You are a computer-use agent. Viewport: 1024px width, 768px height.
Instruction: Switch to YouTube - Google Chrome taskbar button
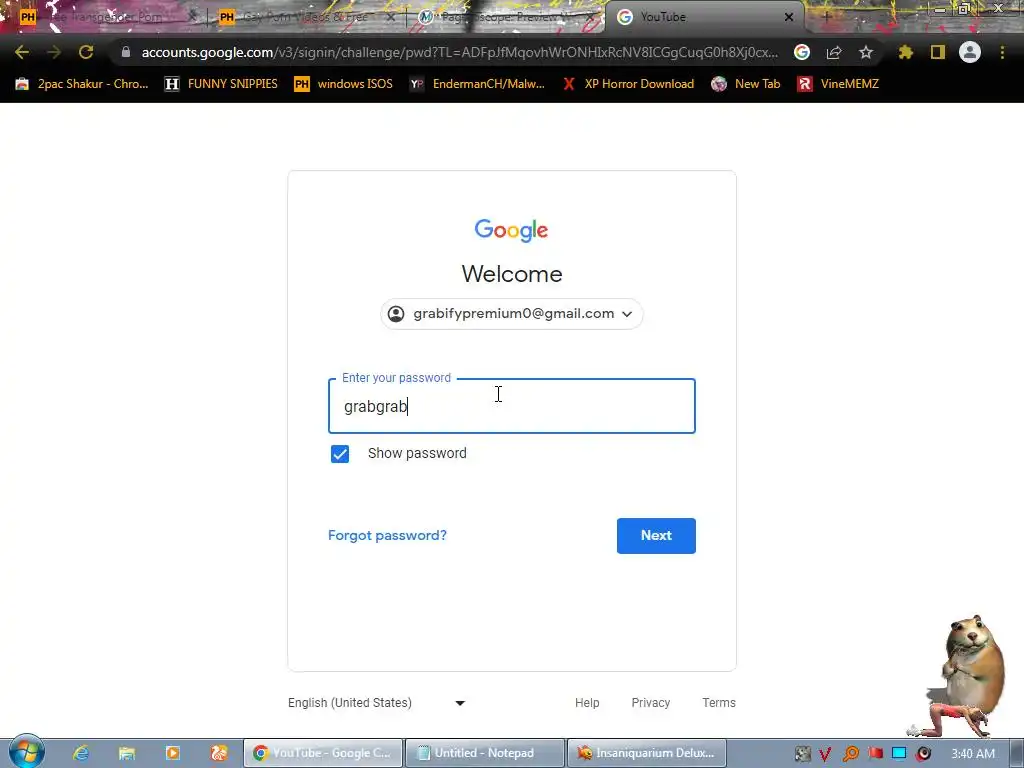point(323,753)
